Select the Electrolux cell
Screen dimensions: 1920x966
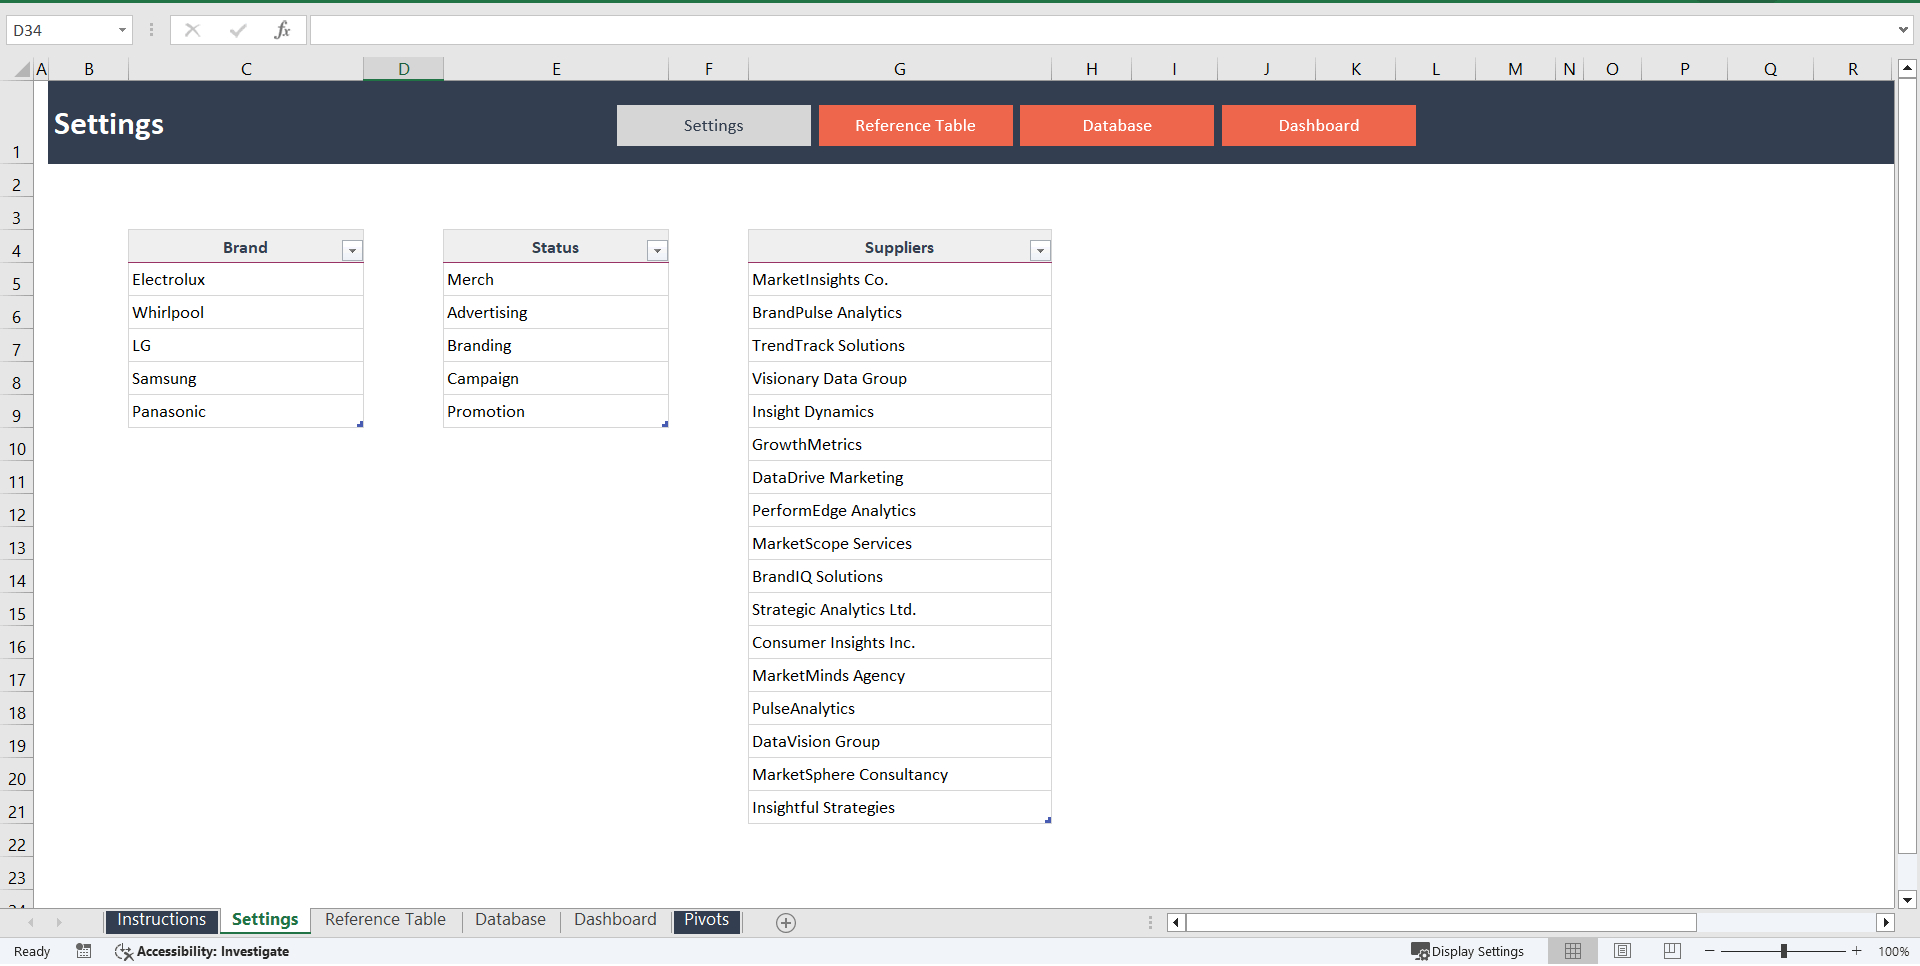246,280
